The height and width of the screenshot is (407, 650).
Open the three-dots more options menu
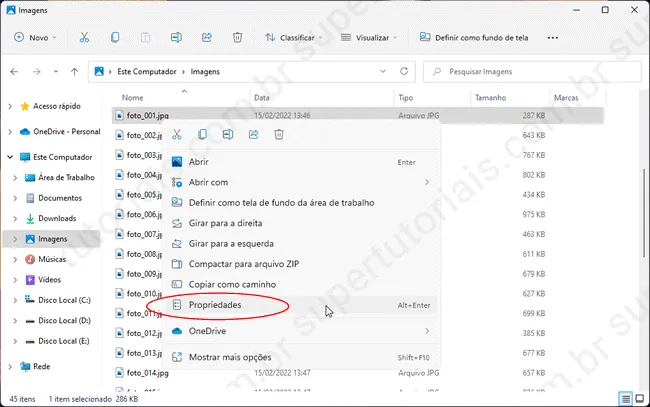[x=553, y=38]
